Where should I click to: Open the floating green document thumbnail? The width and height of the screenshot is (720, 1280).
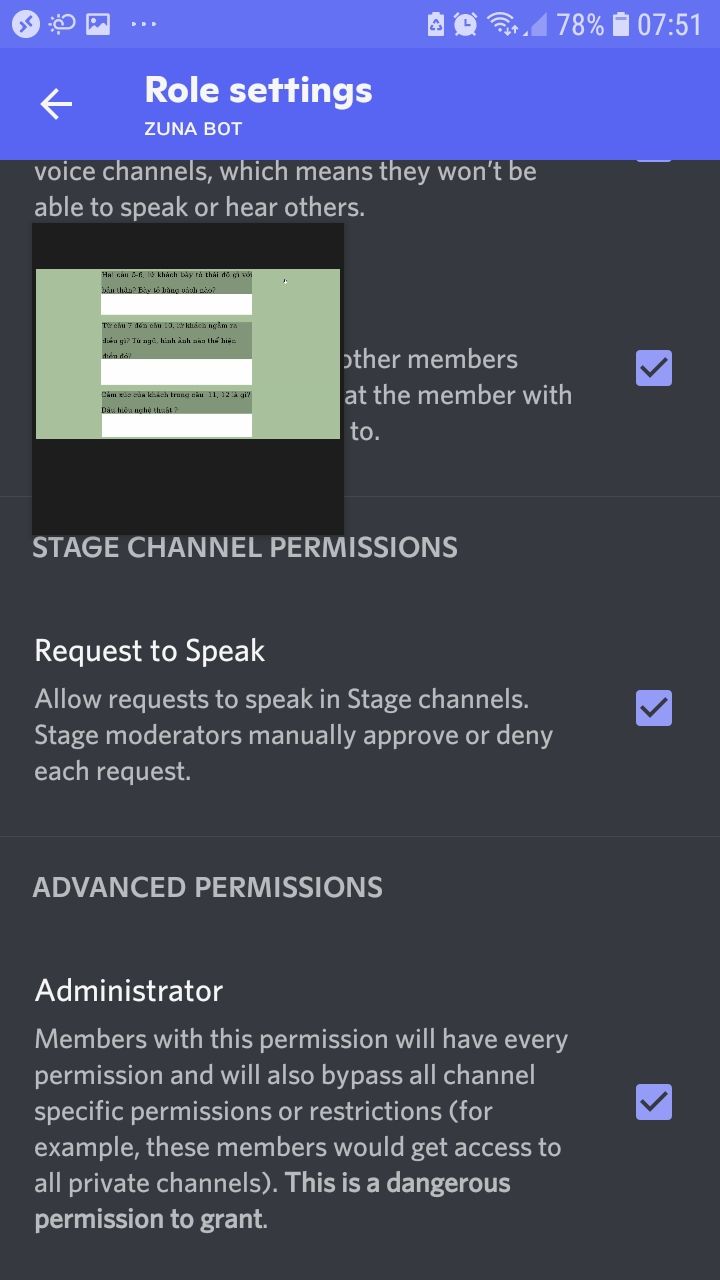coord(188,353)
